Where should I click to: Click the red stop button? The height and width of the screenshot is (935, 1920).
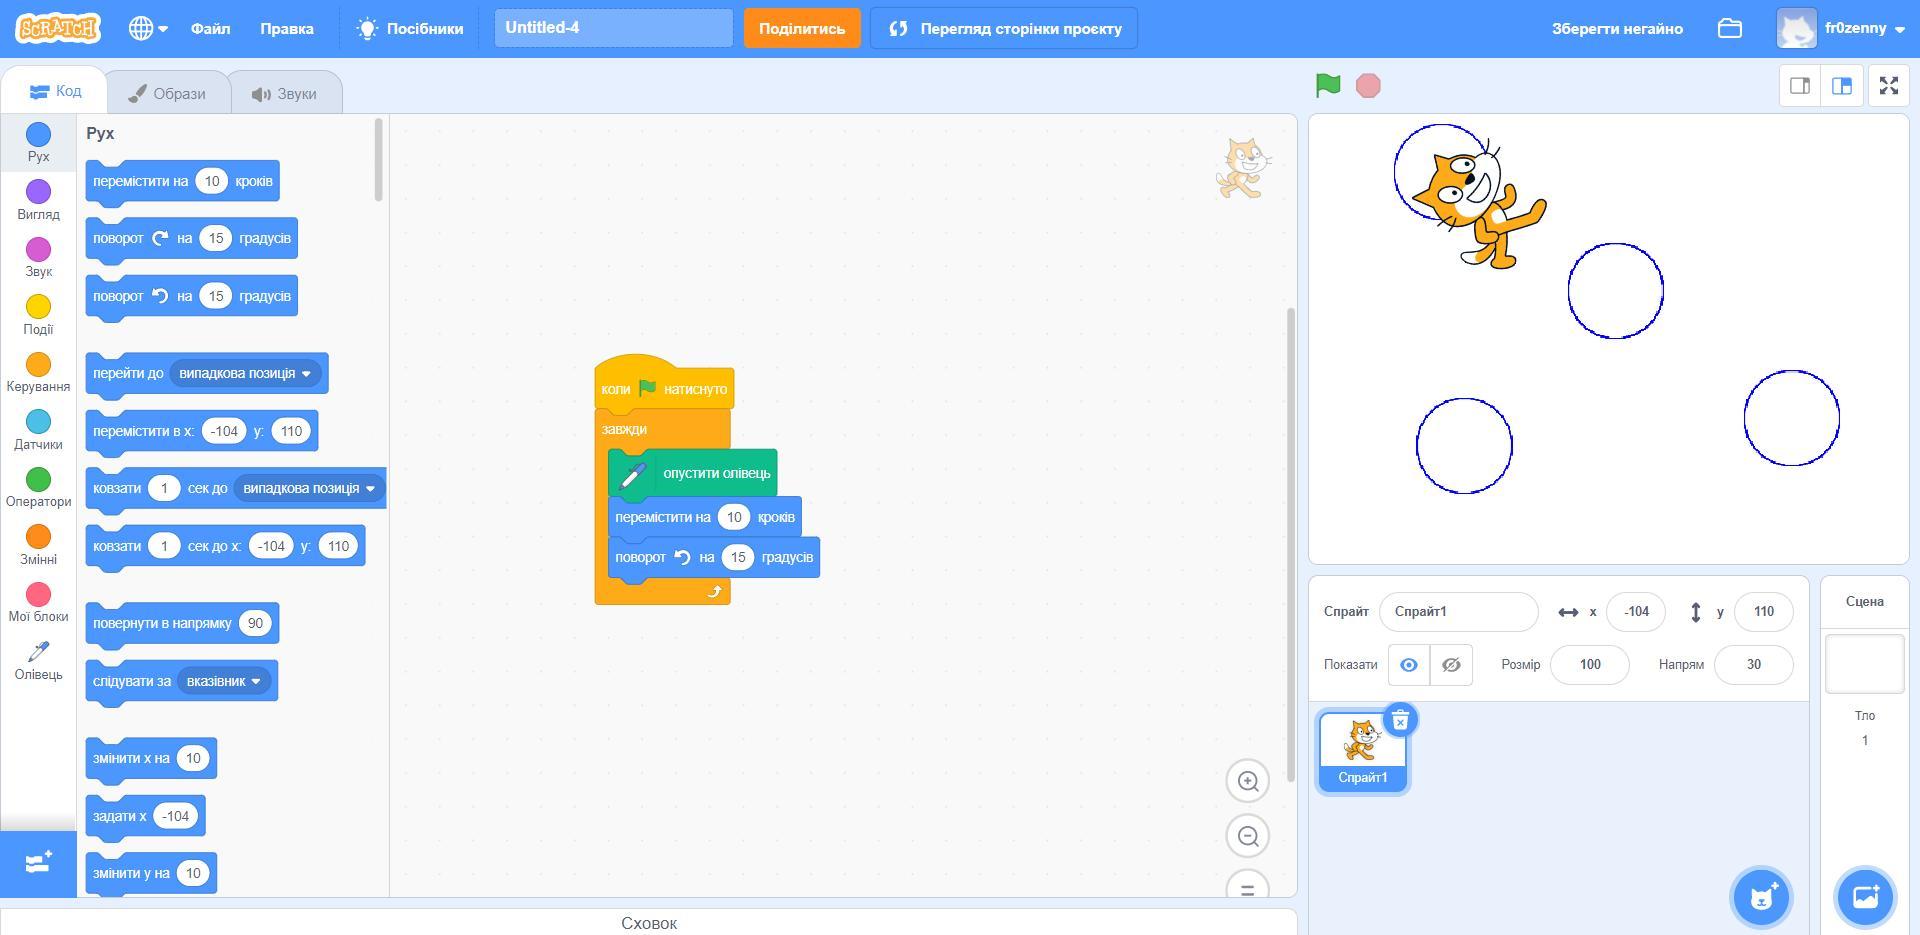coord(1368,86)
